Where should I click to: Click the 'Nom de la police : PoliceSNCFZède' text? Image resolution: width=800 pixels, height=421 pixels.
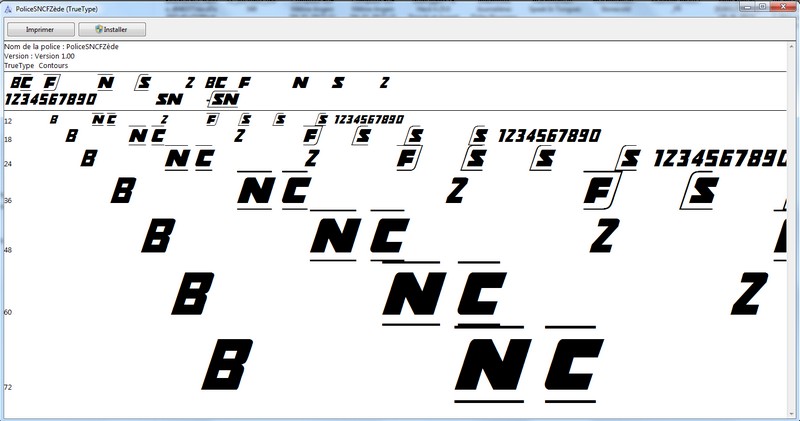tap(61, 46)
